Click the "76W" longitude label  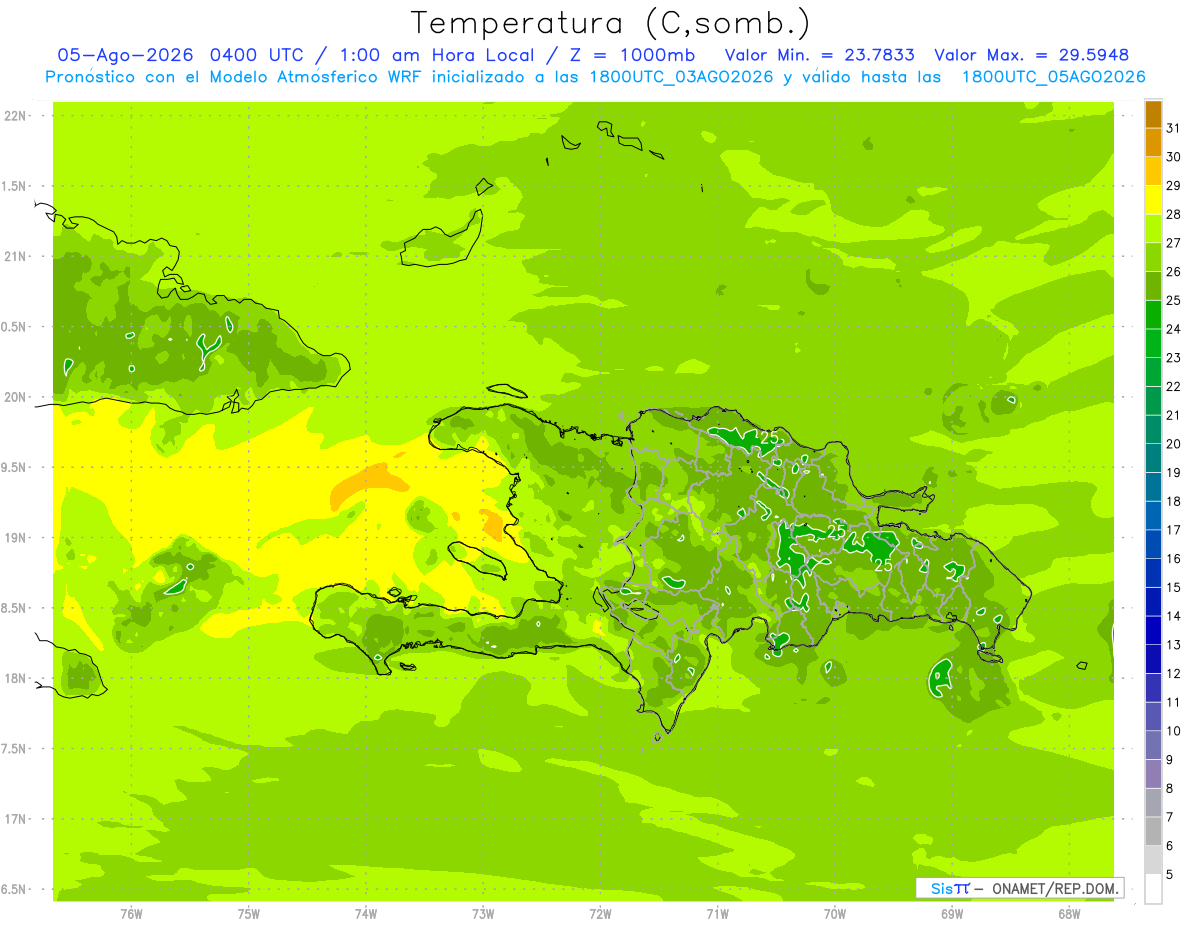tap(131, 914)
